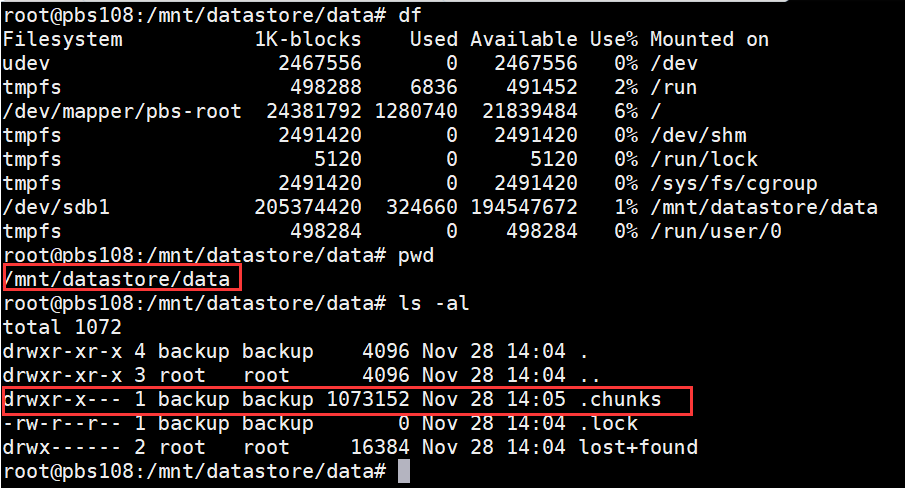Click the '/dev/shm' mount point
This screenshot has height=488, width=905.
(698, 136)
